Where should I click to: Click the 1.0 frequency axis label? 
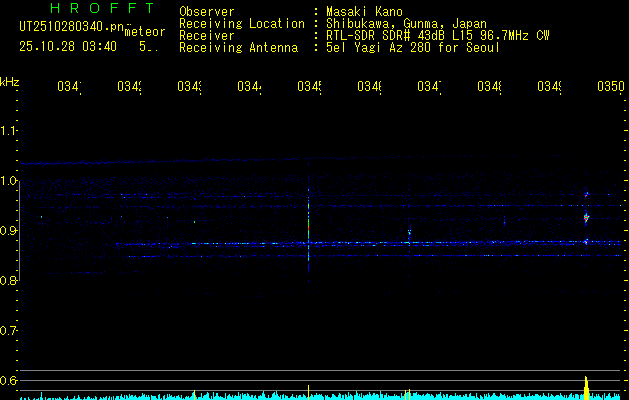[x=9, y=181]
